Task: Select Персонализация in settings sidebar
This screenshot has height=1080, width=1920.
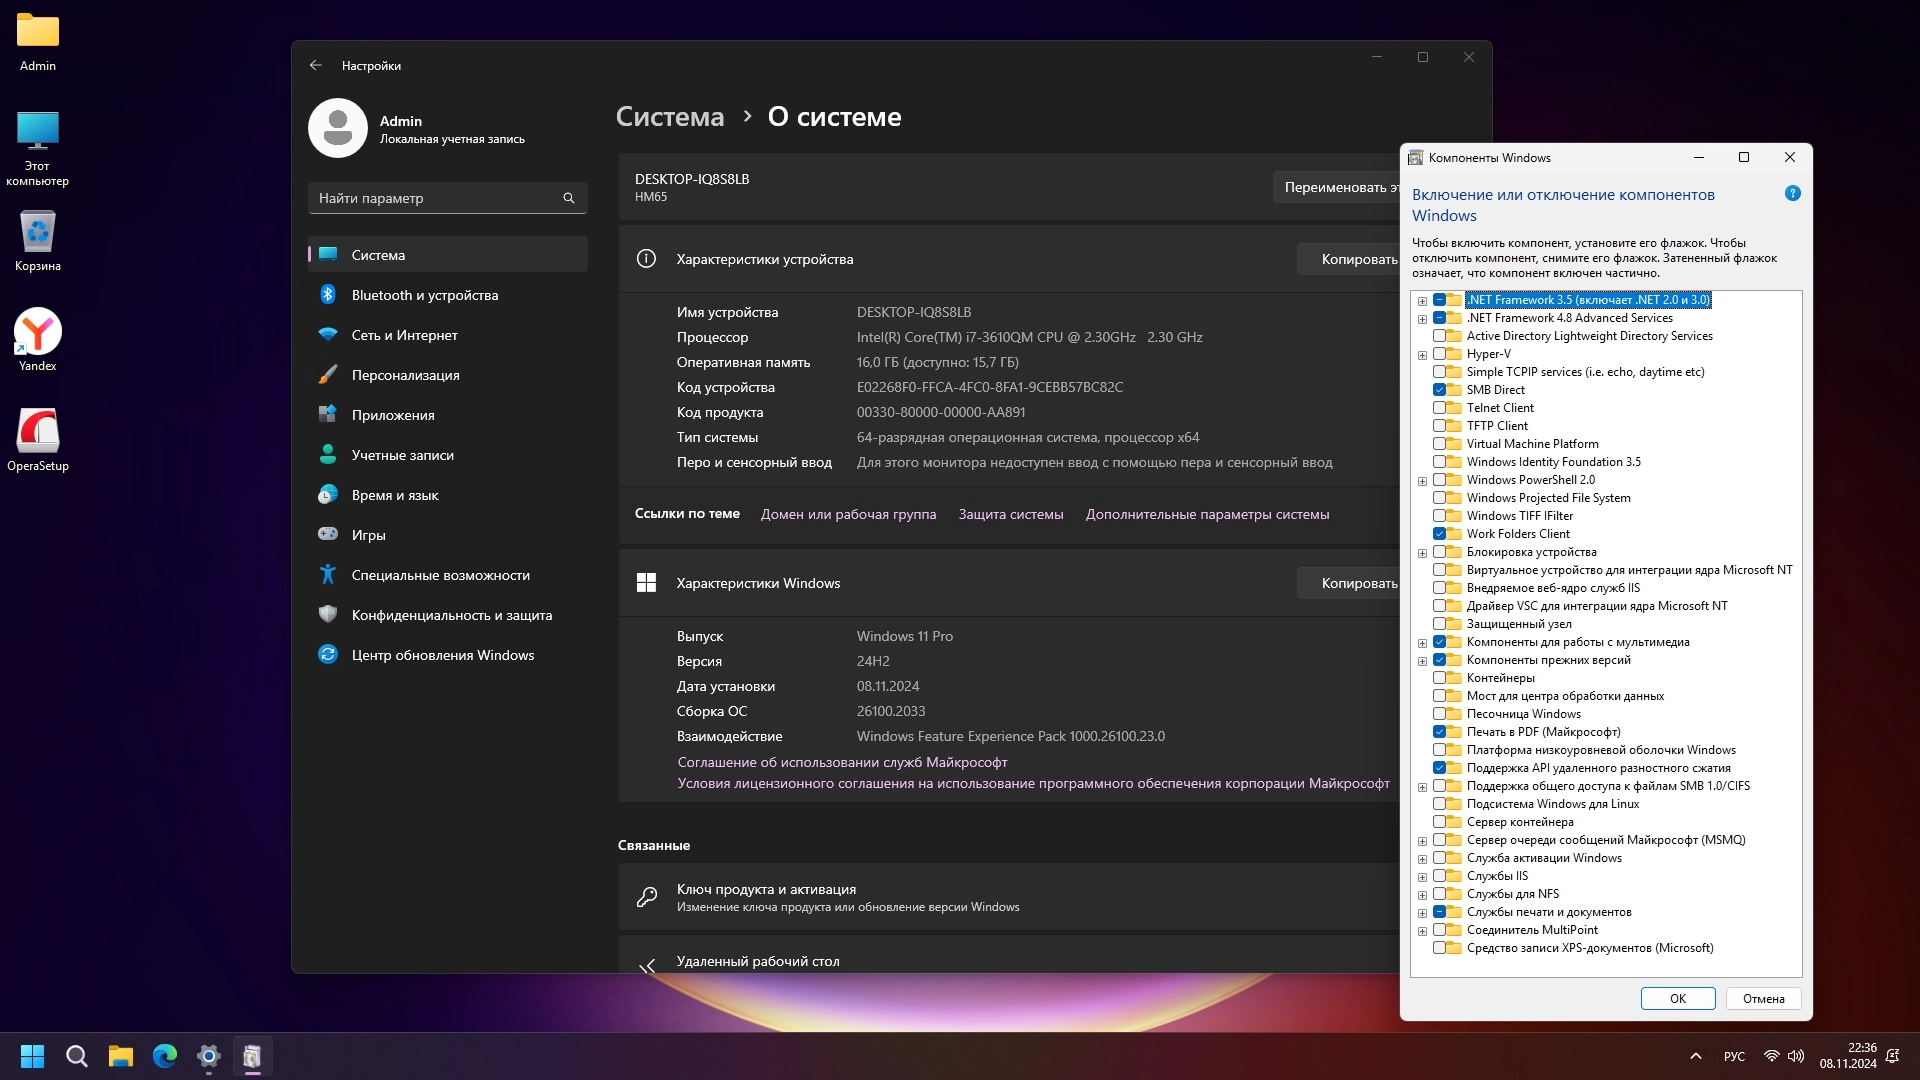Action: coord(405,375)
